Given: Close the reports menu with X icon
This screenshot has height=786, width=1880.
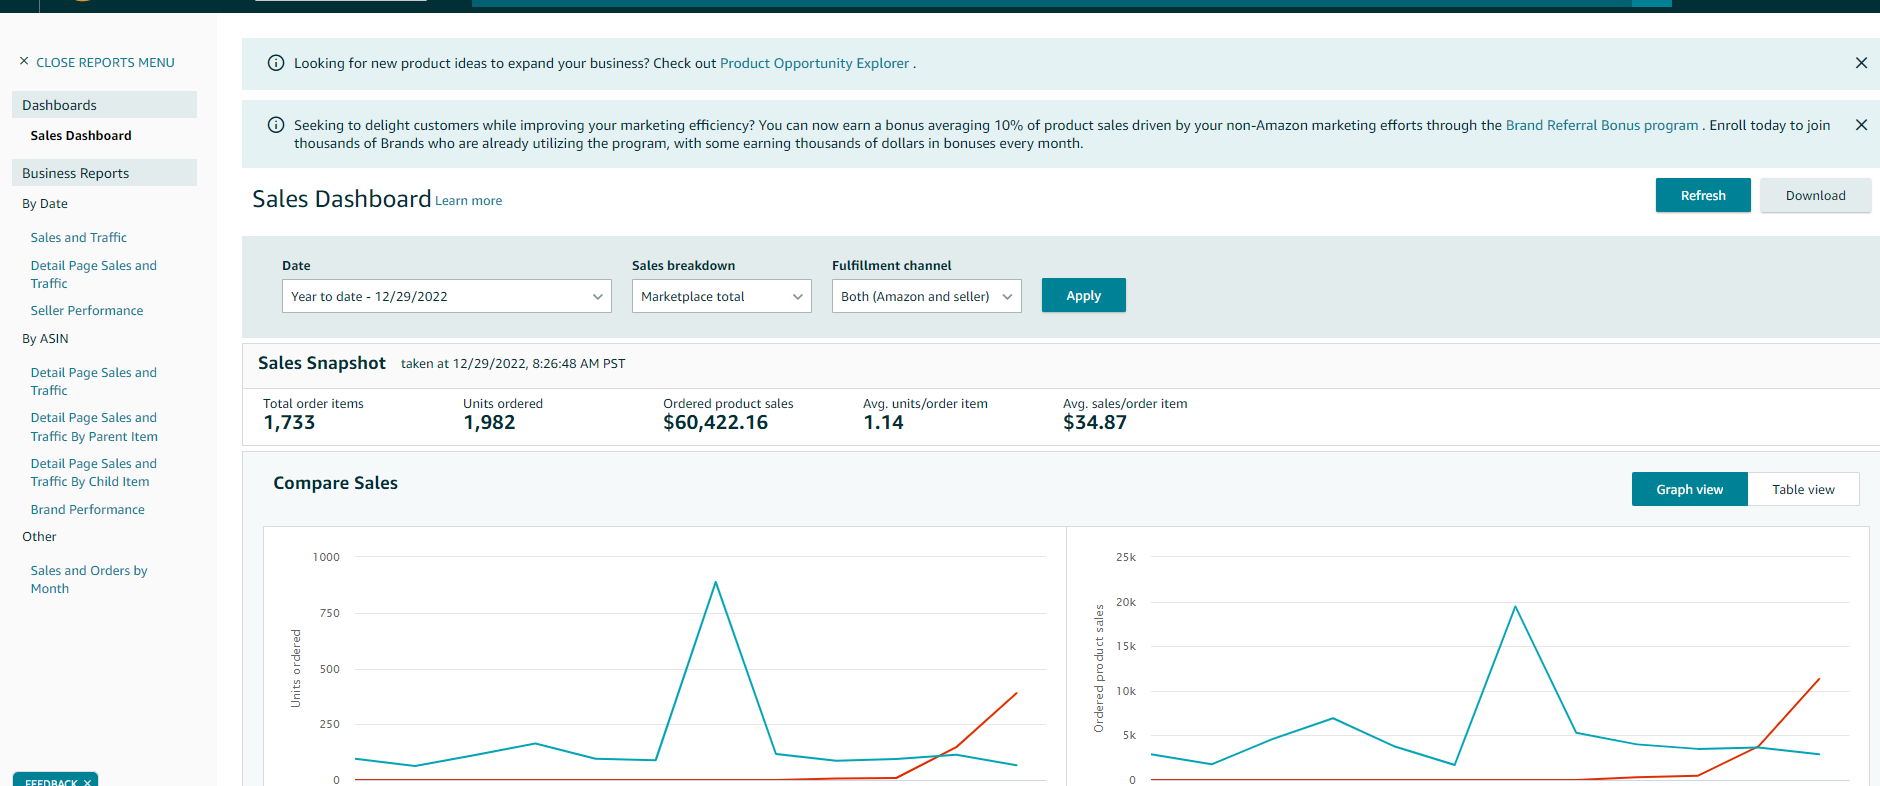Looking at the screenshot, I should click(x=24, y=62).
